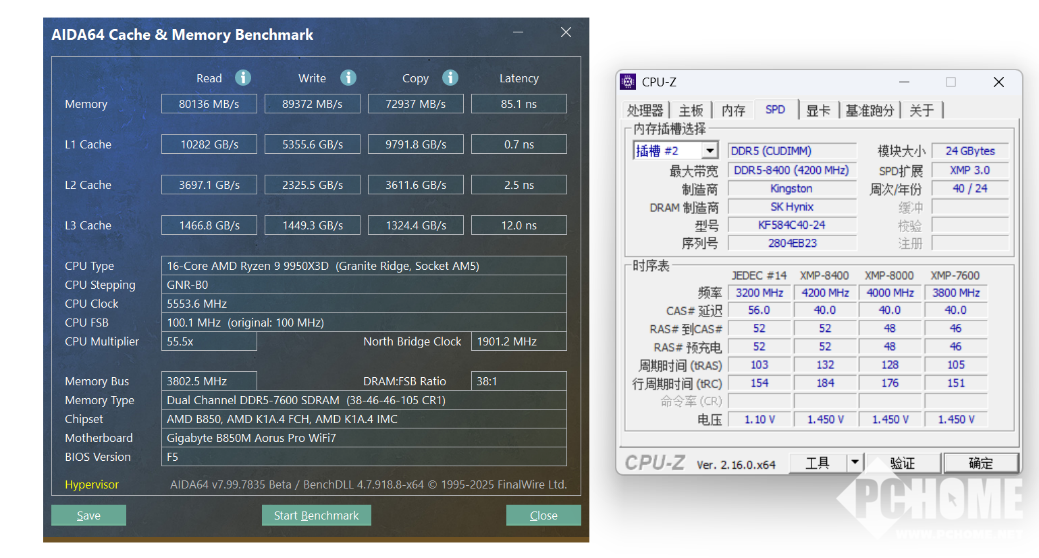Click the XMP-7600 tRC value 151

coord(956,383)
